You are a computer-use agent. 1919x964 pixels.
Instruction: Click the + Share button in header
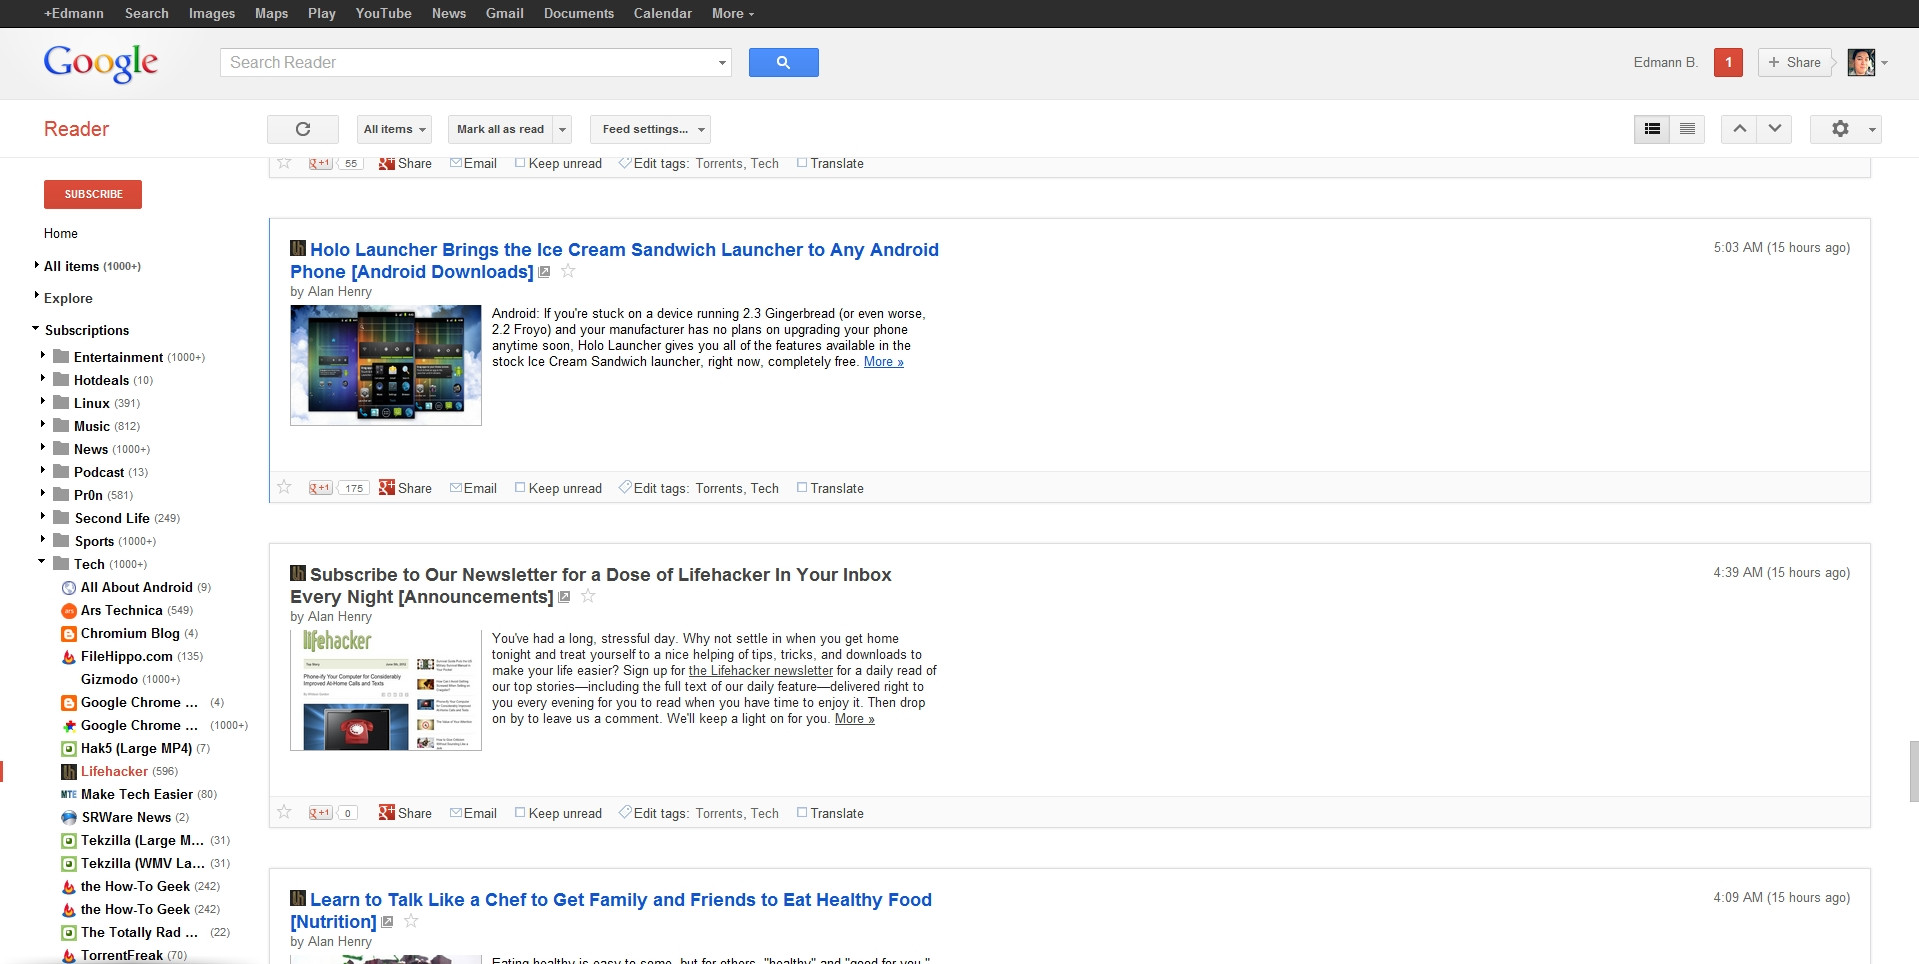(x=1795, y=62)
